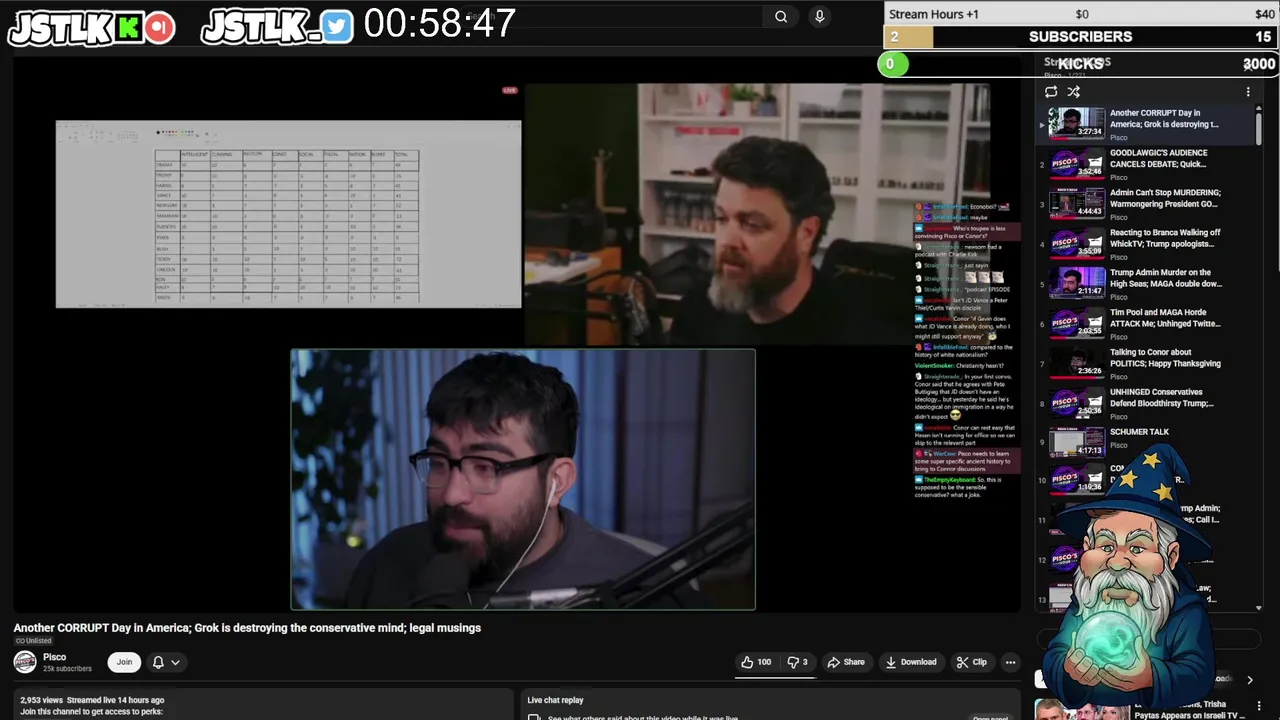The image size is (1280, 720).
Task: Click the next-chevron arrow beside related chips
Action: coord(1249,680)
